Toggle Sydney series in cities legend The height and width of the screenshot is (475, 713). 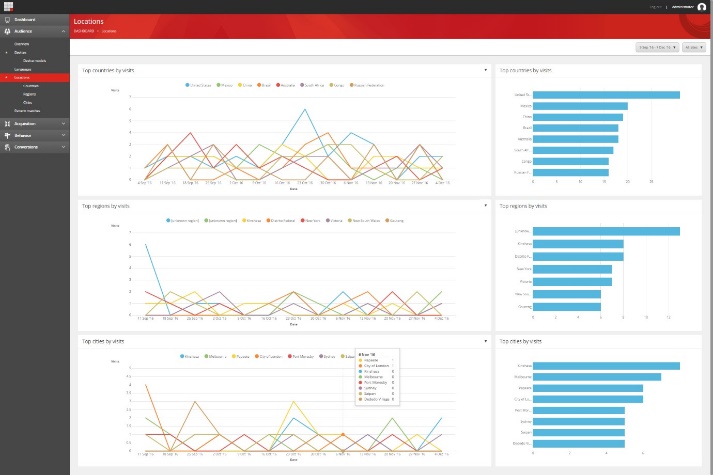327,356
